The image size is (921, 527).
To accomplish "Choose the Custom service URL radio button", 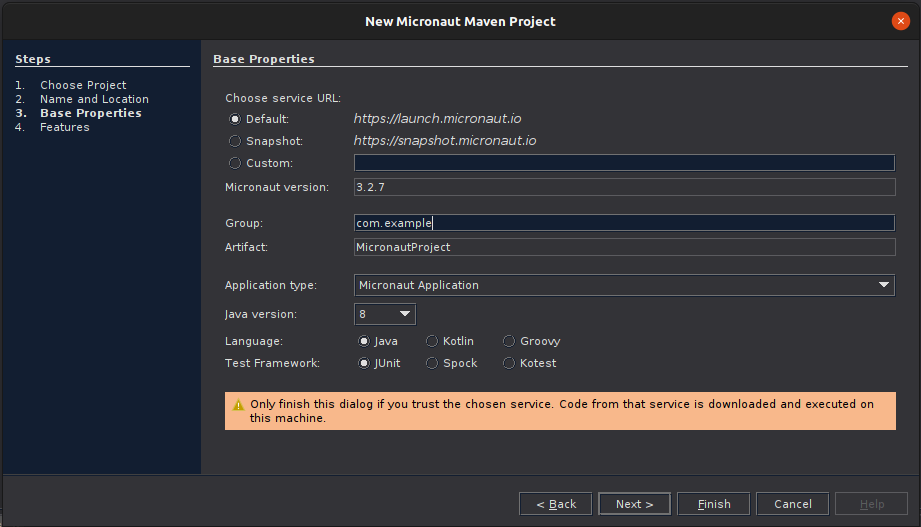I will [x=235, y=163].
